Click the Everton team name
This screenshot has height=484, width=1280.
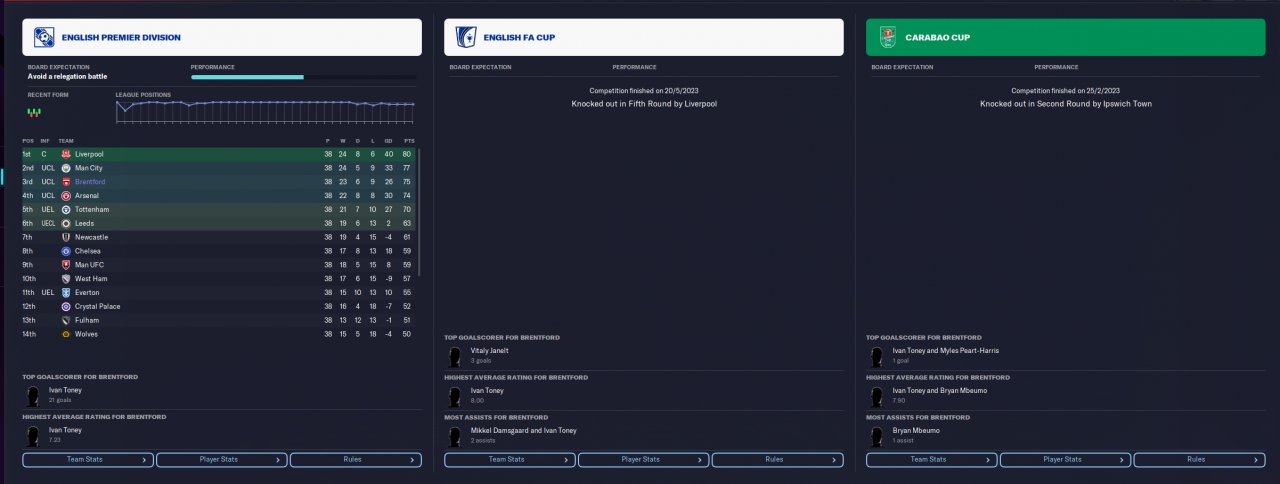[87, 292]
